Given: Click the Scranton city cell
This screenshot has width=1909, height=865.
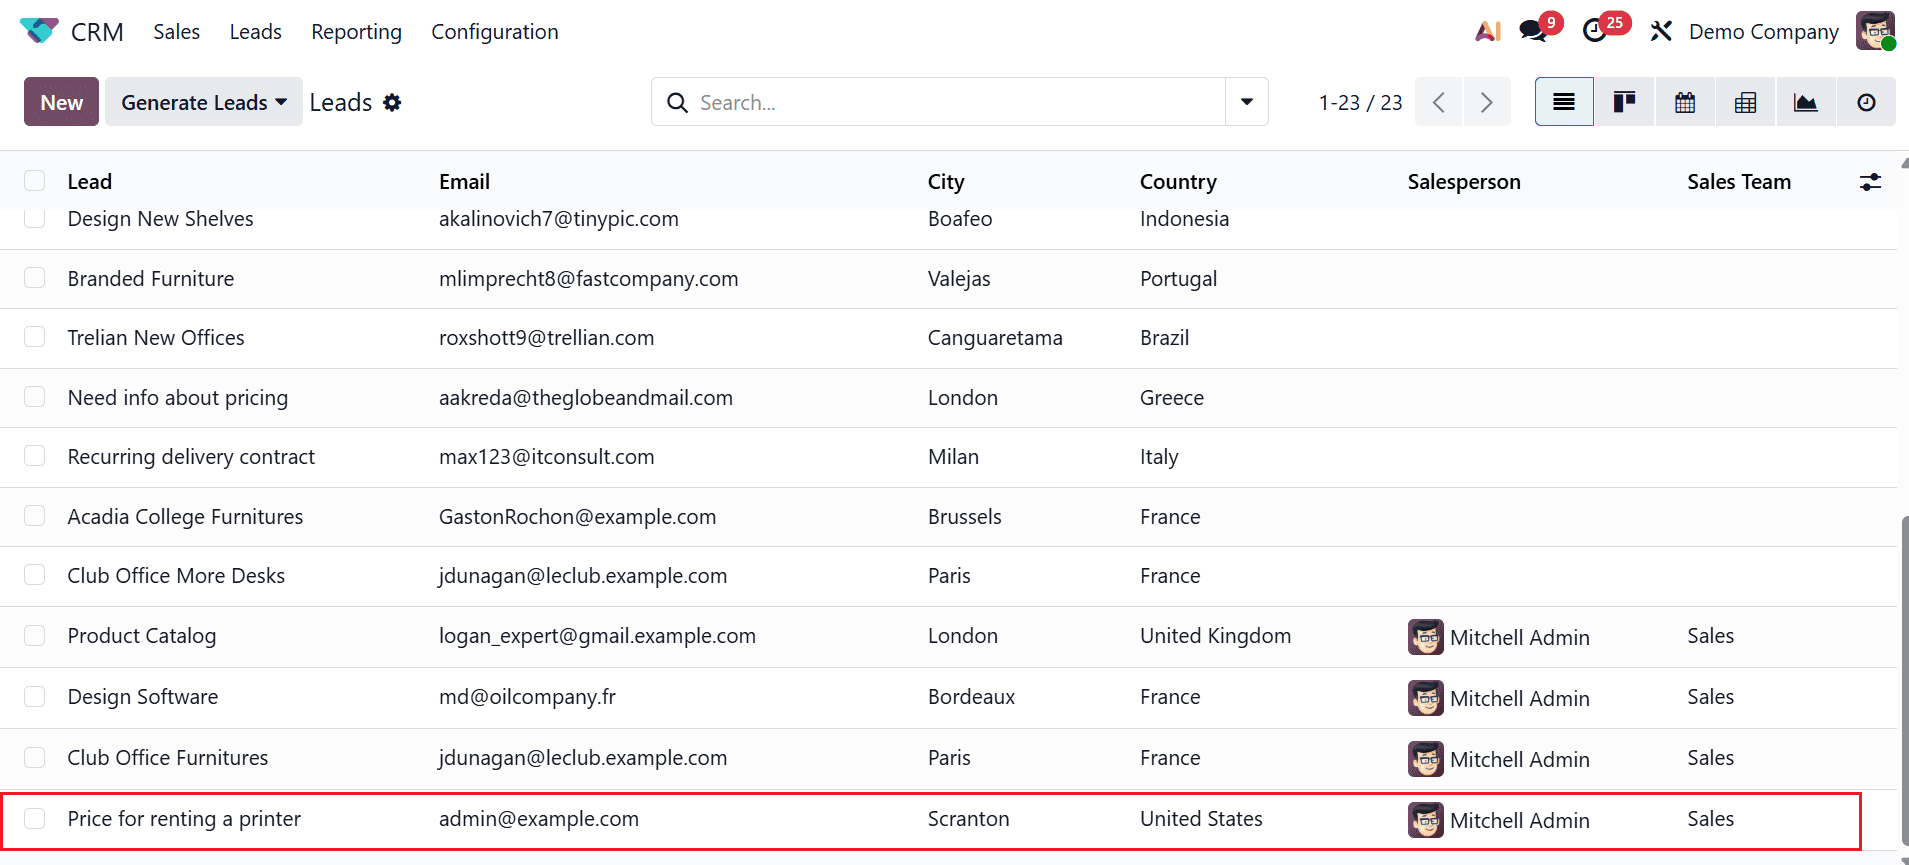Looking at the screenshot, I should [x=968, y=819].
